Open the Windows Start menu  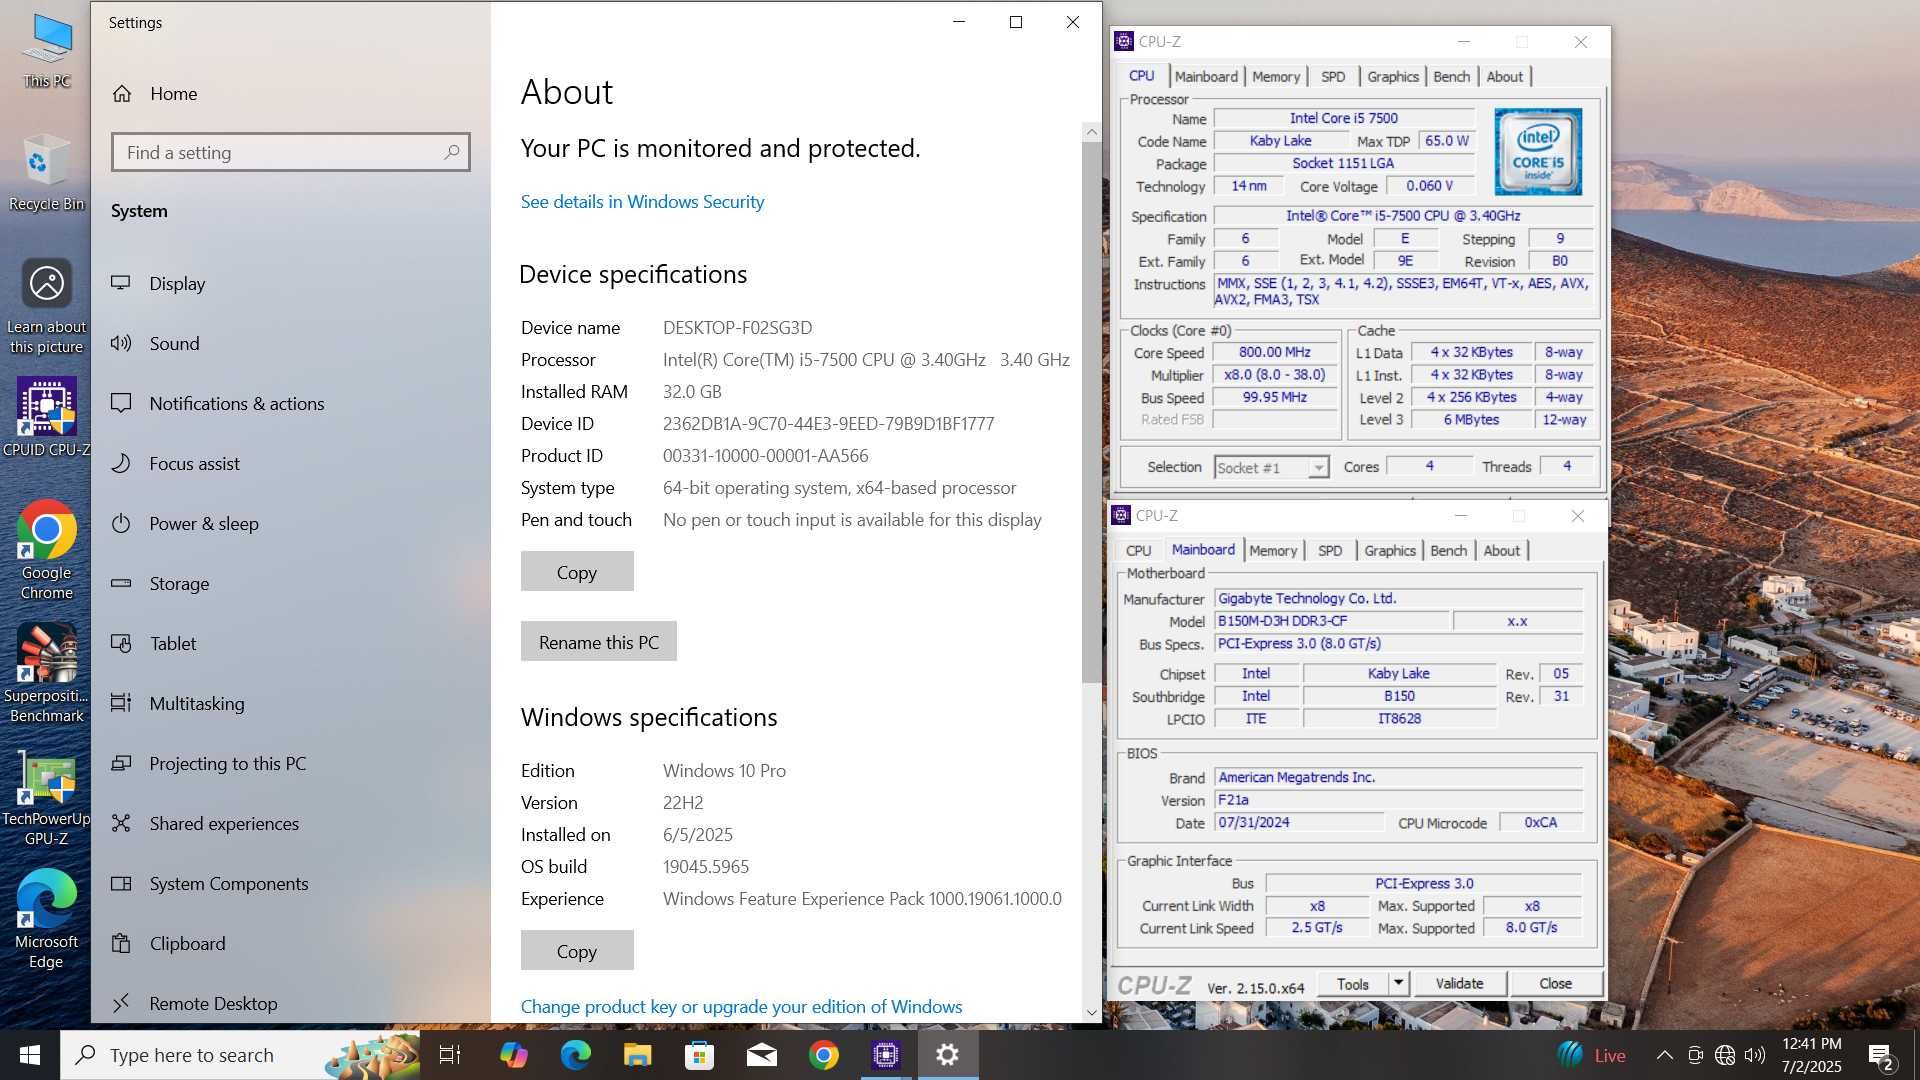[30, 1055]
